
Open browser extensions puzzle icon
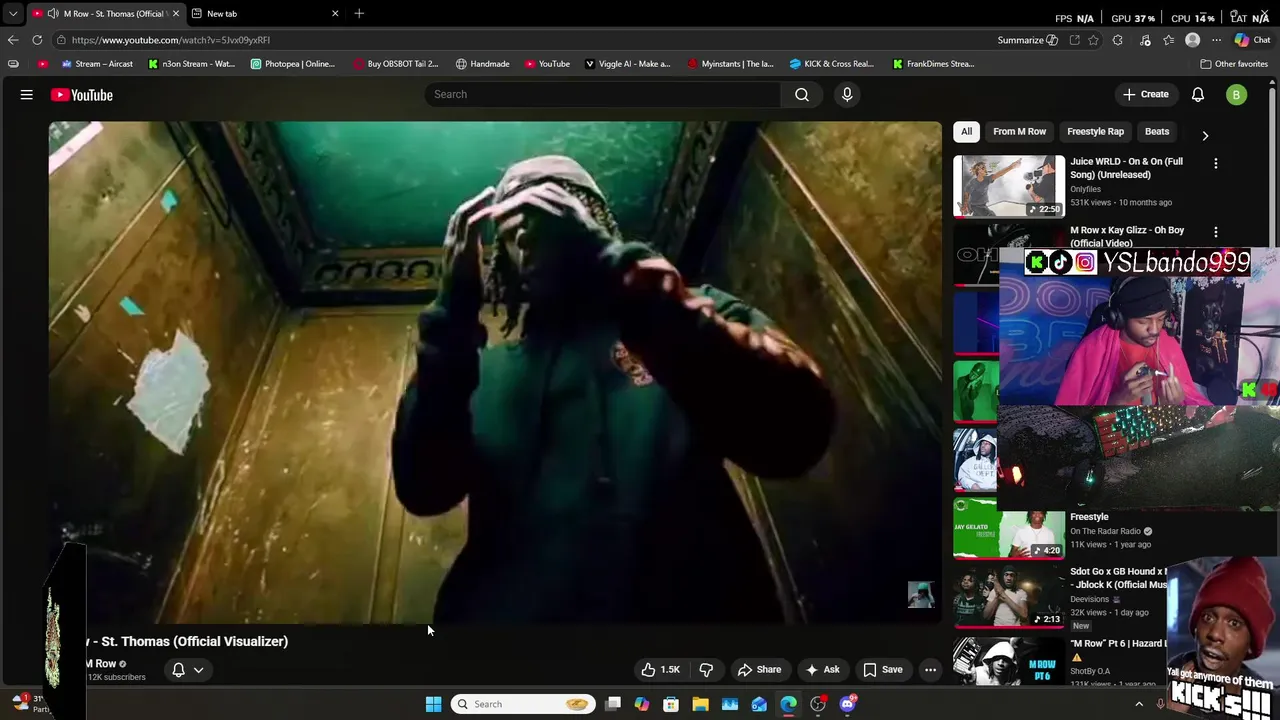coord(1117,40)
